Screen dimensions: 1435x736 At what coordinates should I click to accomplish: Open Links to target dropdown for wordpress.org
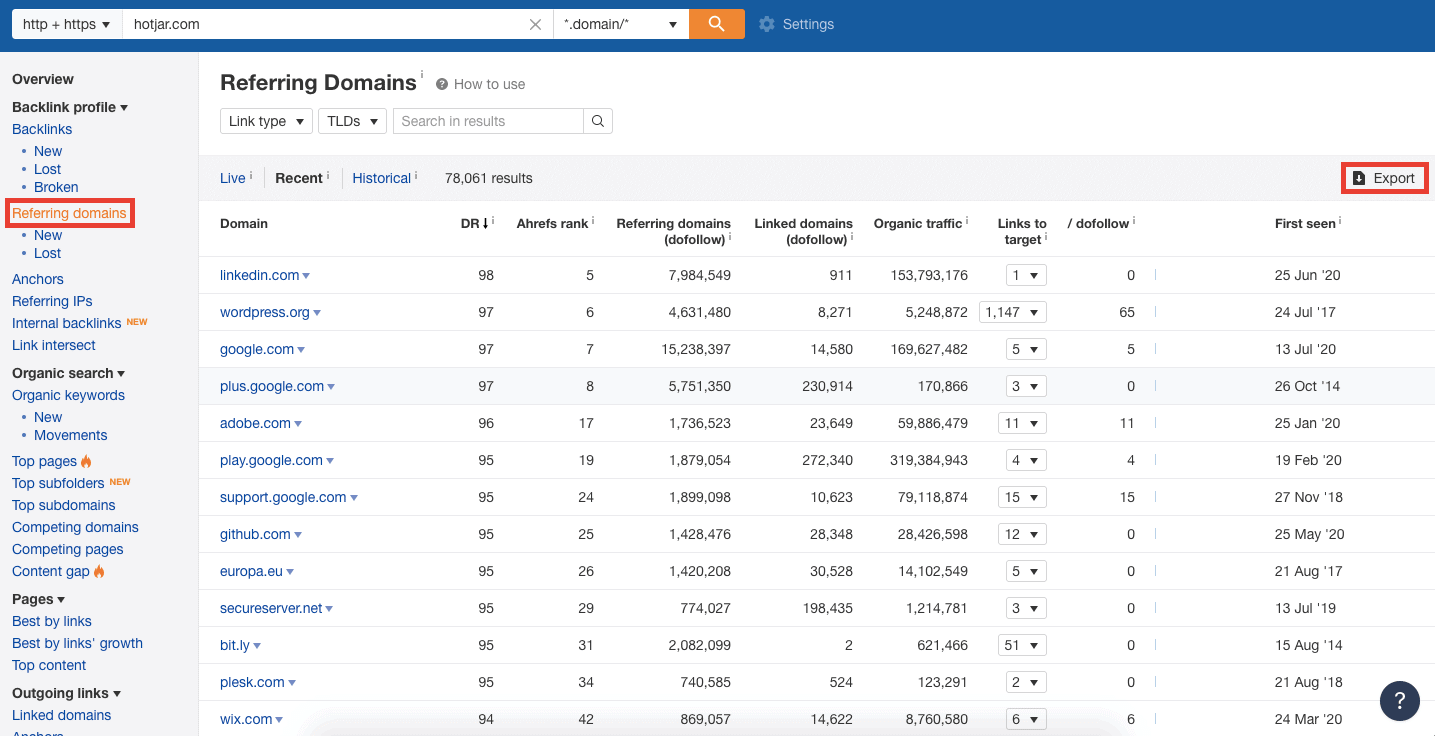point(1013,312)
